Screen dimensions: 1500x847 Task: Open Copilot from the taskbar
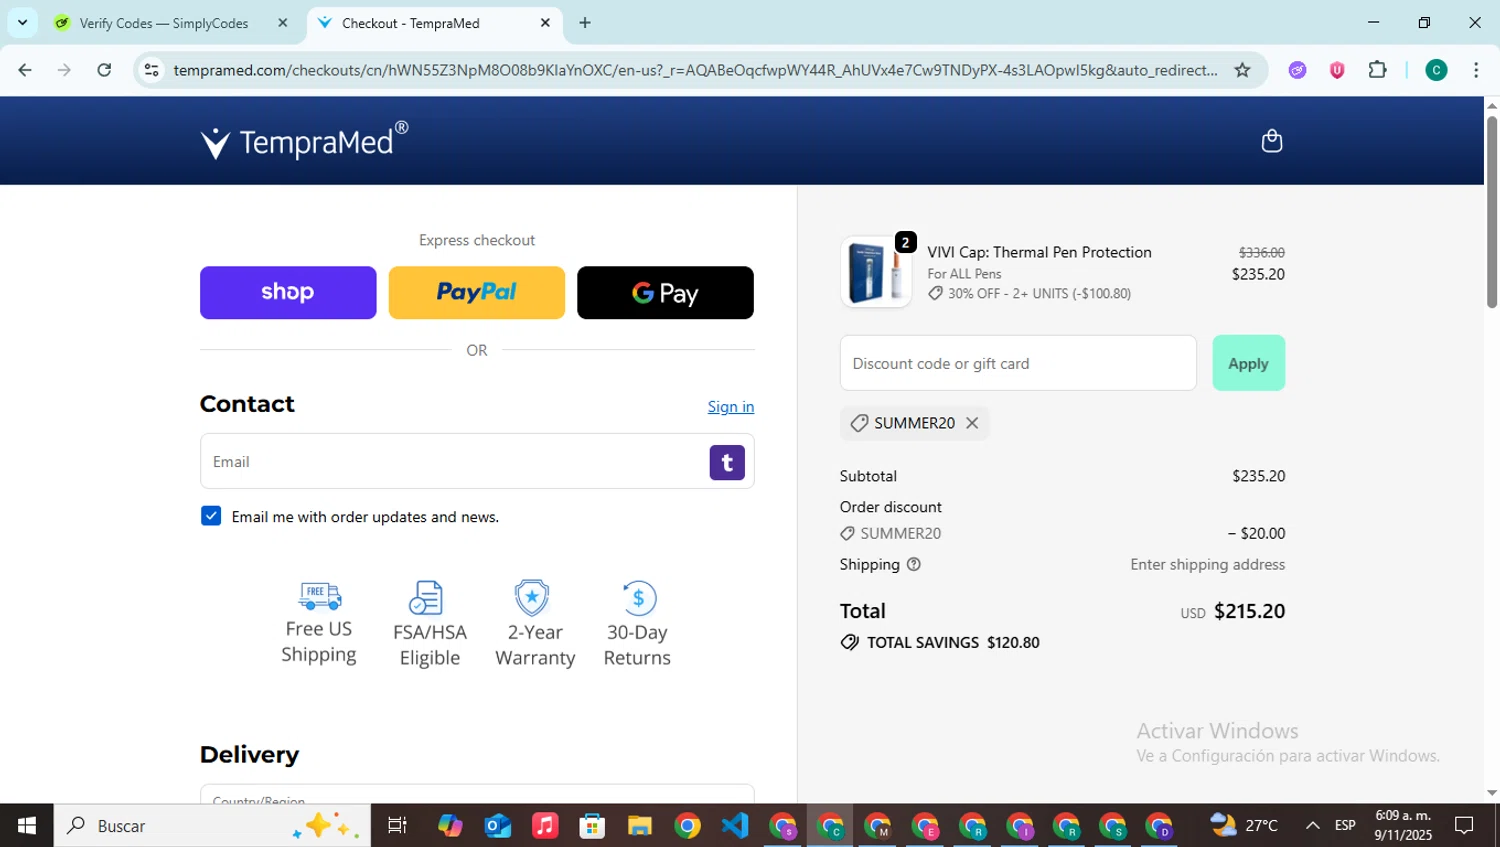click(450, 826)
